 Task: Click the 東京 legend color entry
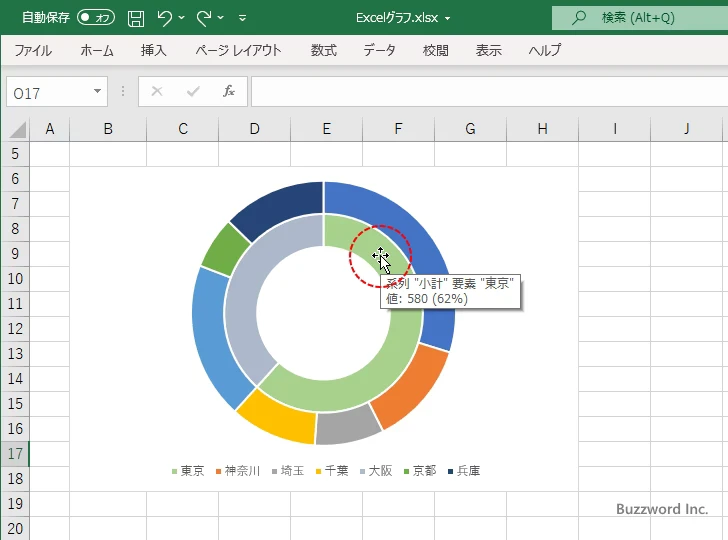point(175,471)
